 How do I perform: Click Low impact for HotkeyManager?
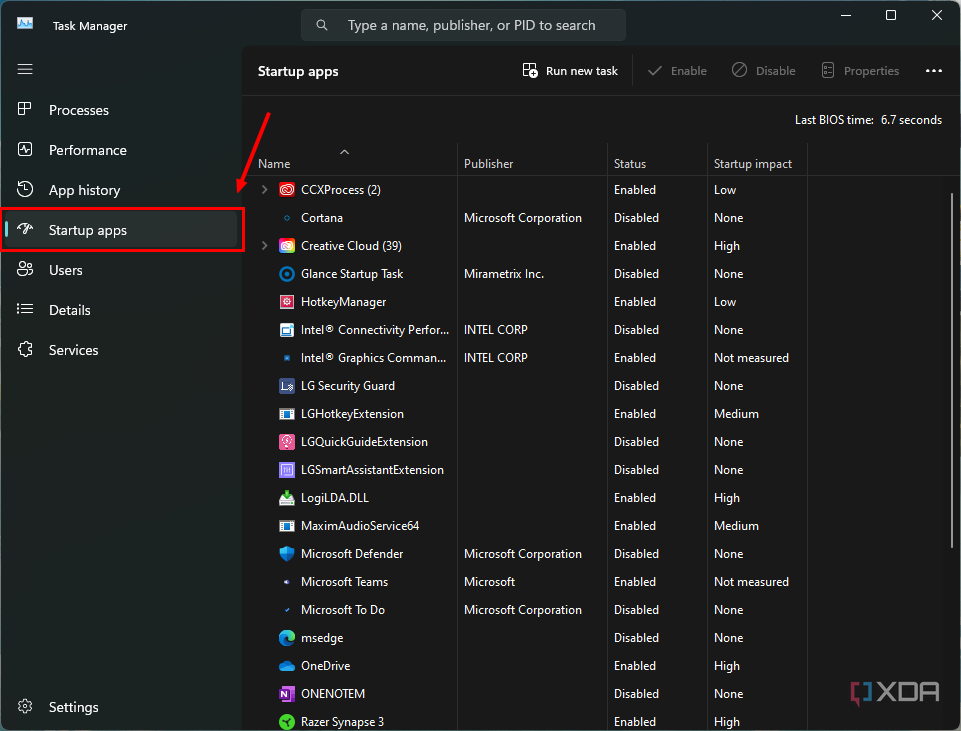coord(725,302)
